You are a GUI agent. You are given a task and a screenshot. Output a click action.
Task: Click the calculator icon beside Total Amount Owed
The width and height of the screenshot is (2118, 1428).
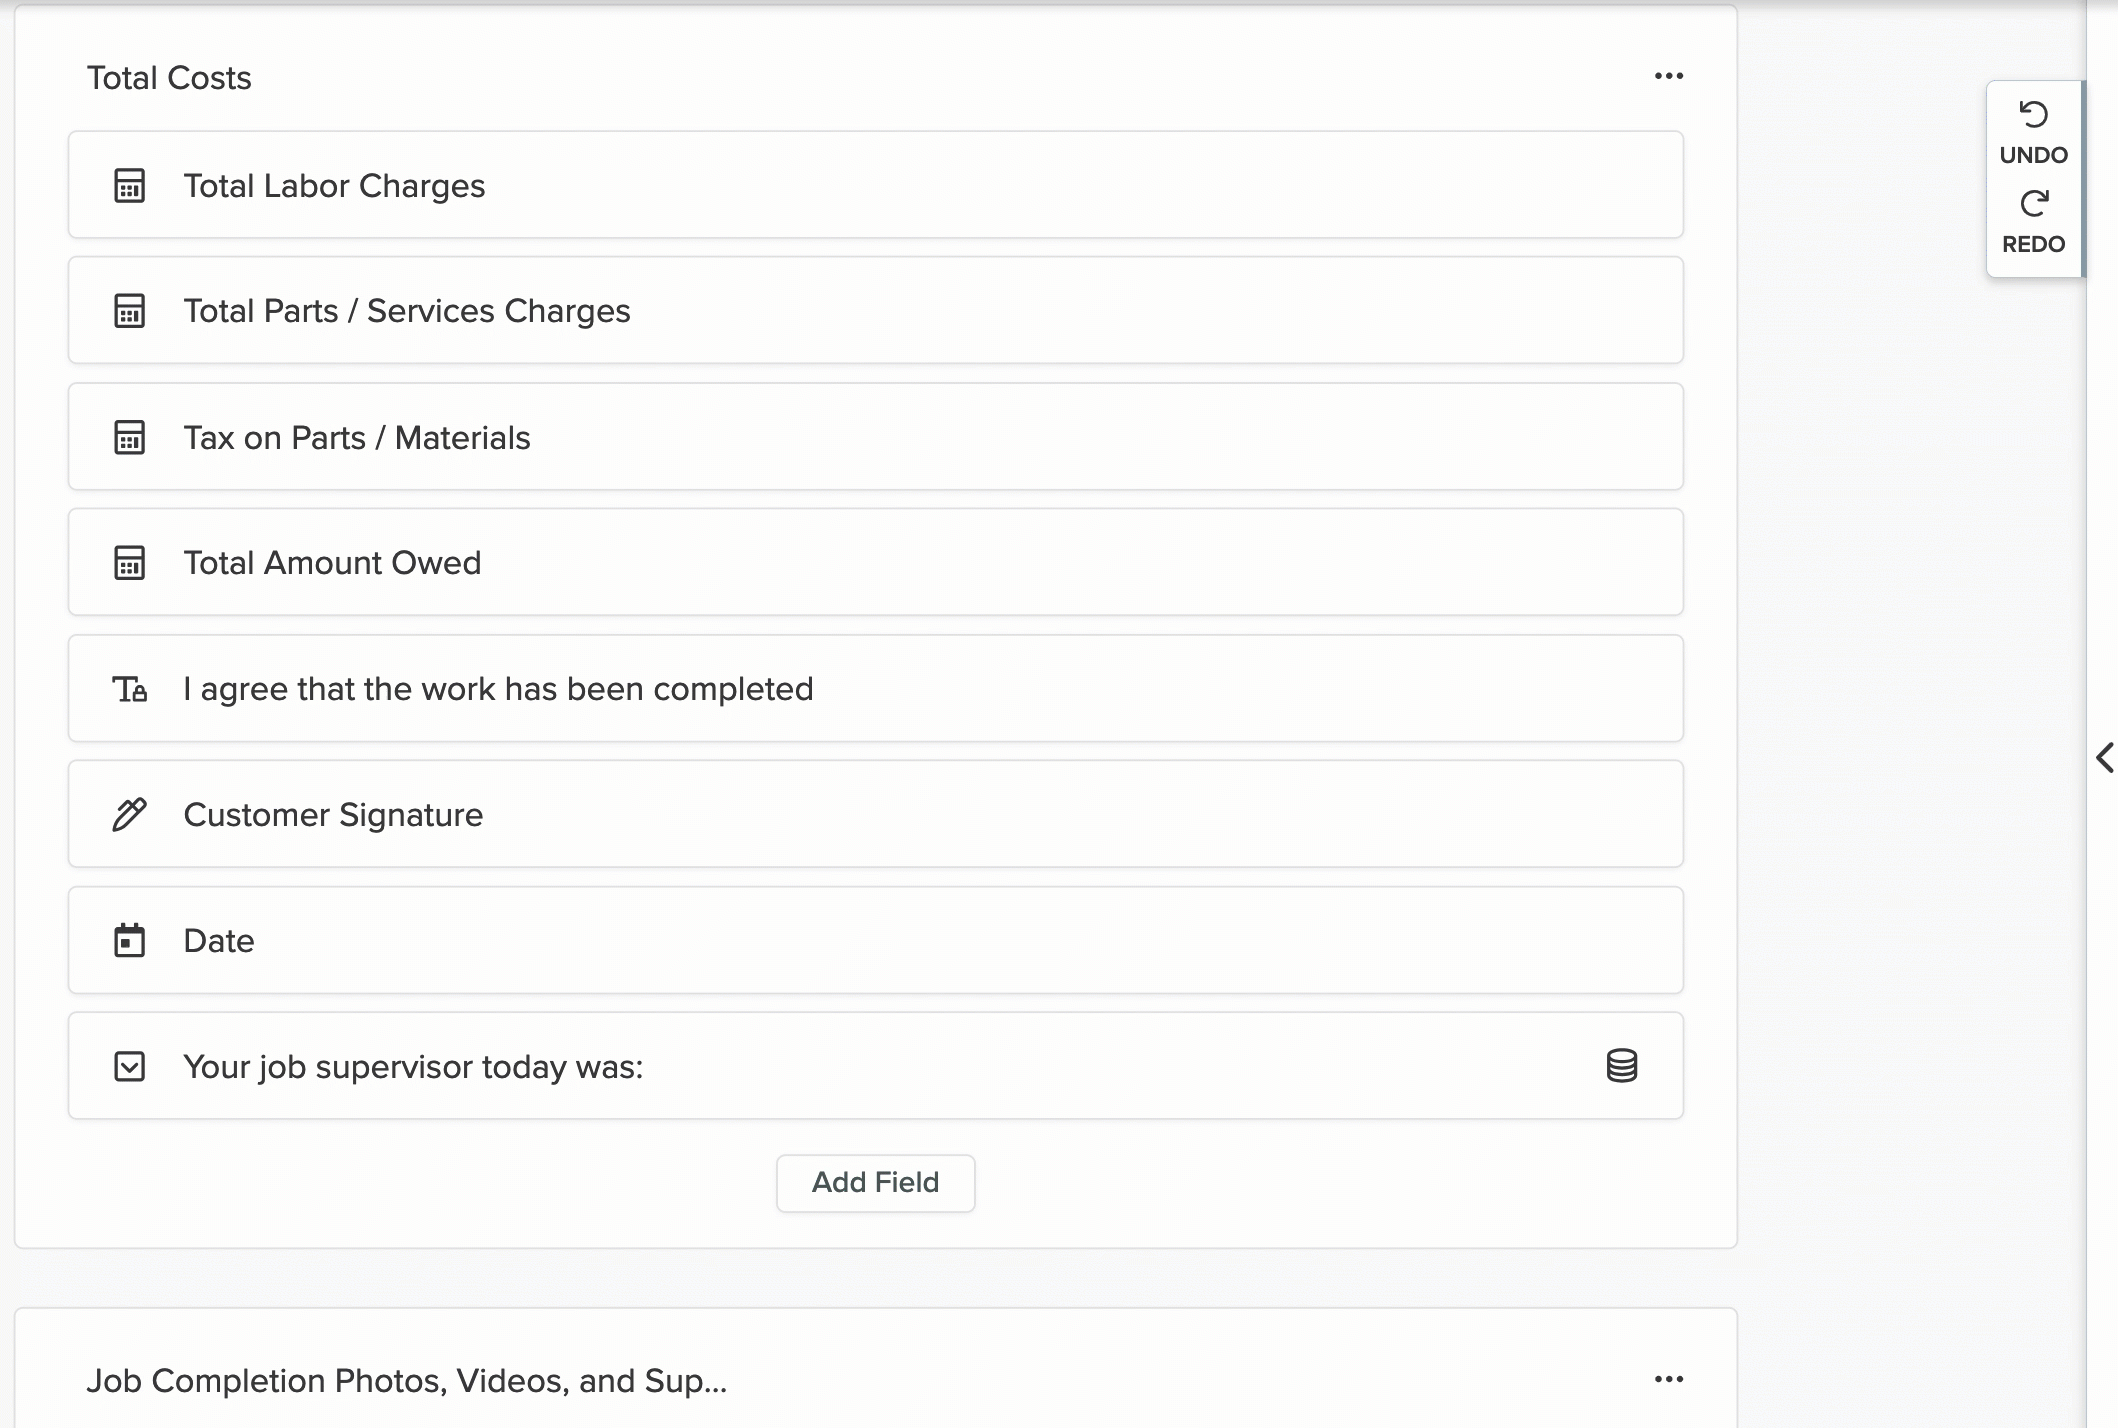[130, 563]
